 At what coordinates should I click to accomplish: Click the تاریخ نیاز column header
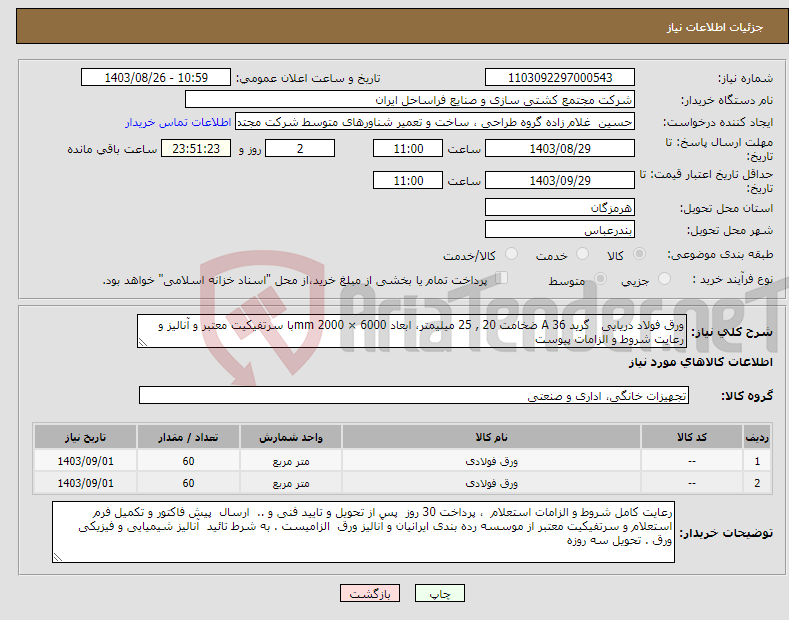[x=86, y=437]
